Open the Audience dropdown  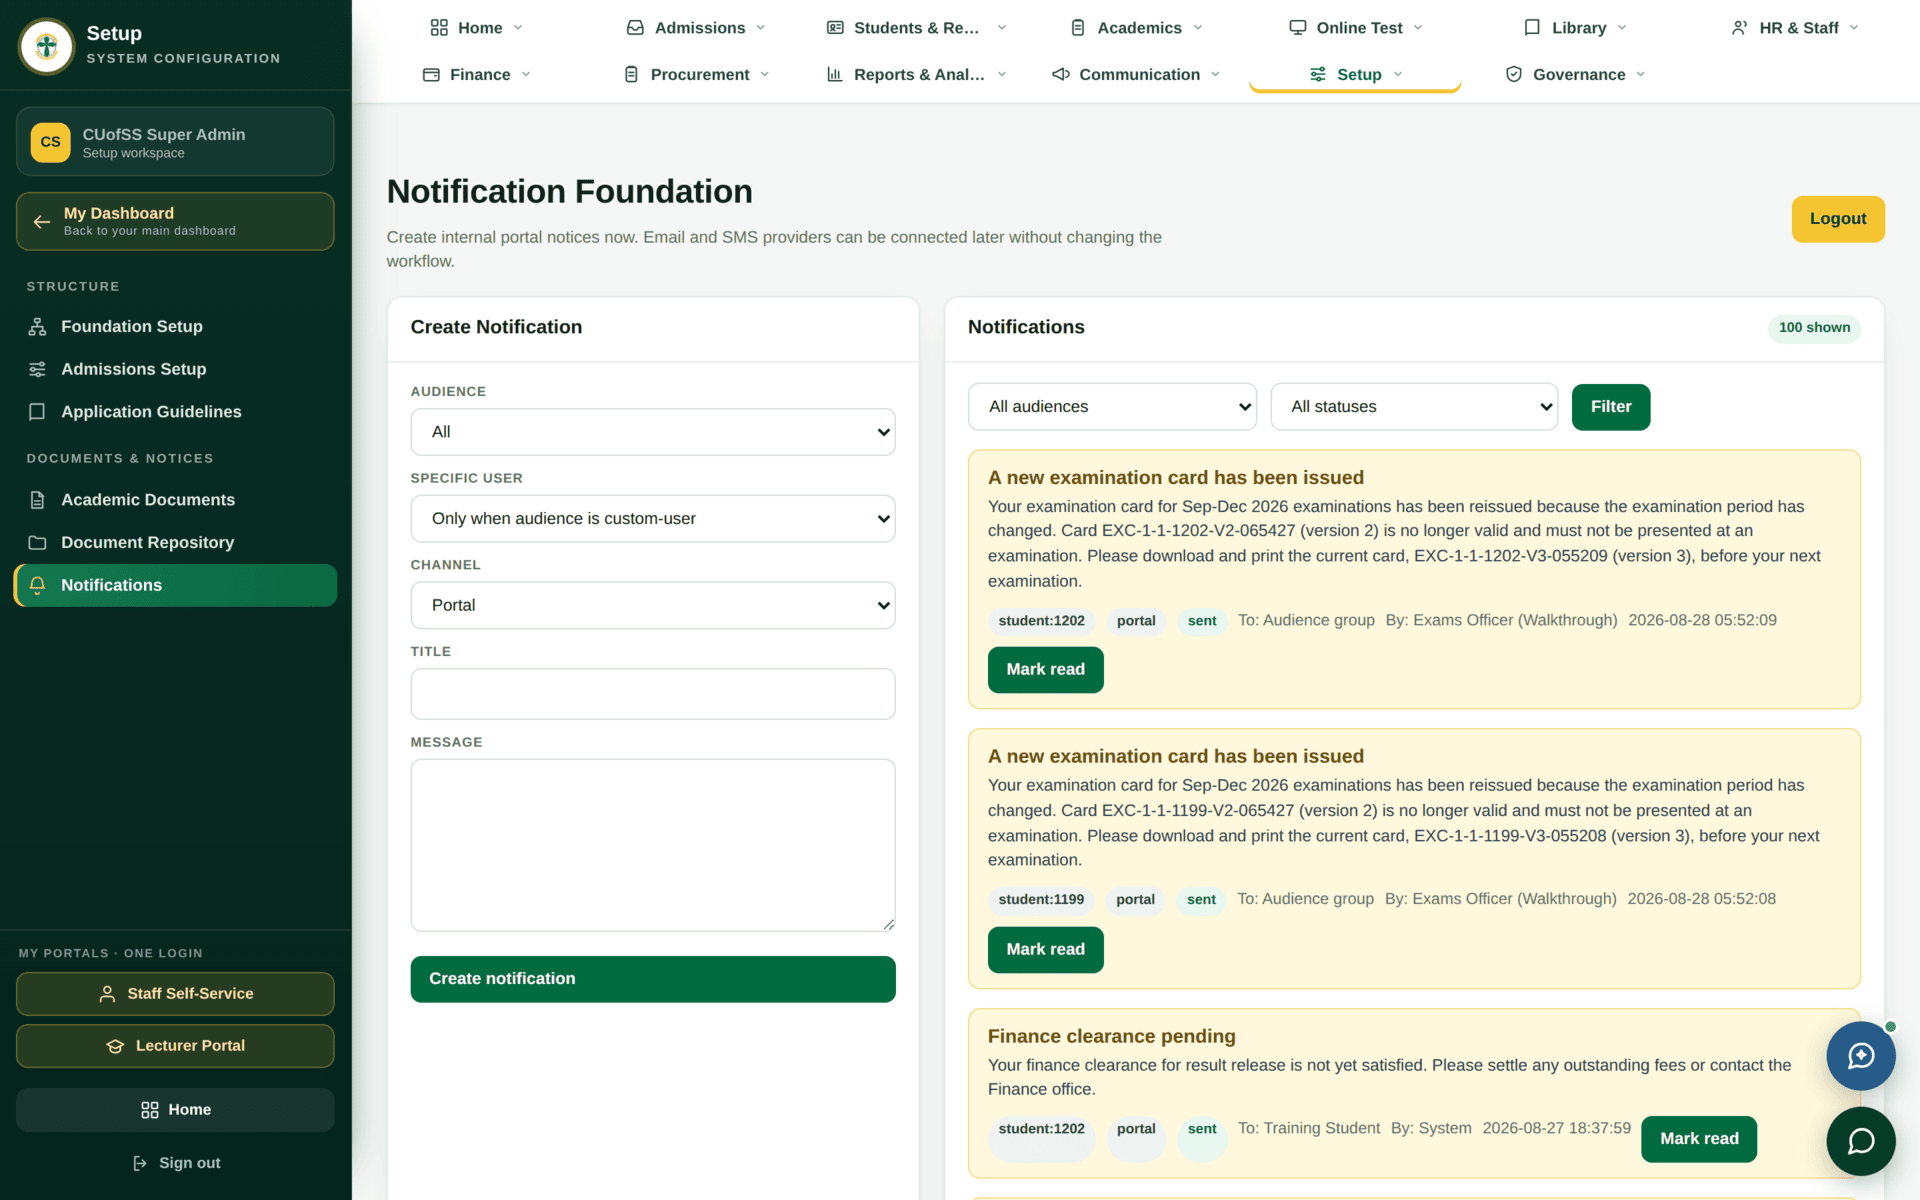tap(653, 432)
